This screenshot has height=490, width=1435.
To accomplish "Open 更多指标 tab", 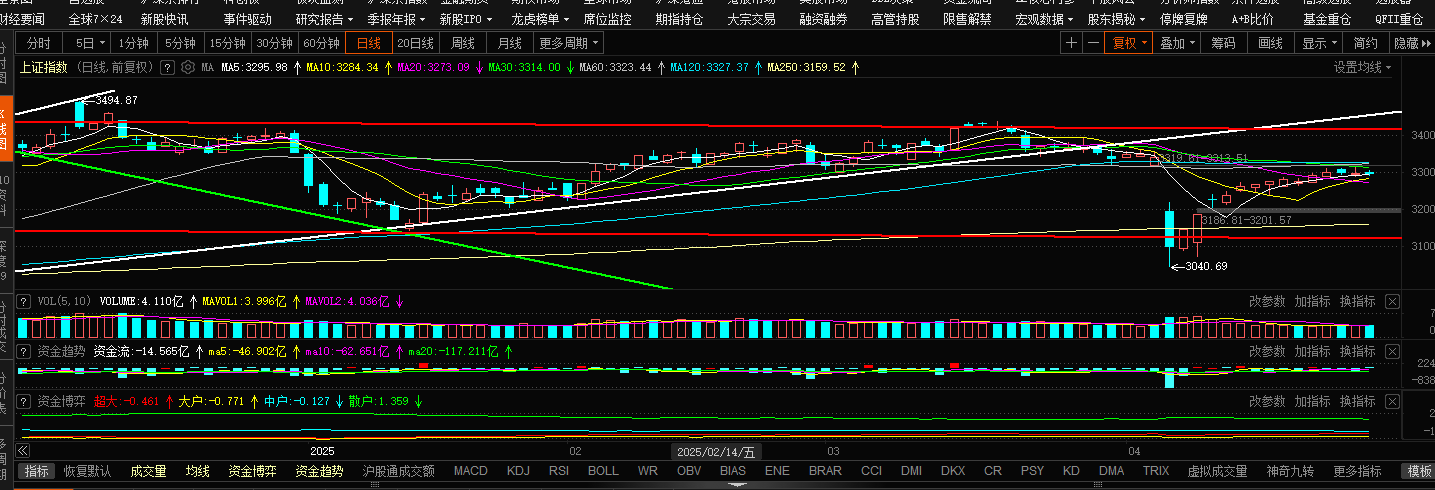I will 1357,471.
